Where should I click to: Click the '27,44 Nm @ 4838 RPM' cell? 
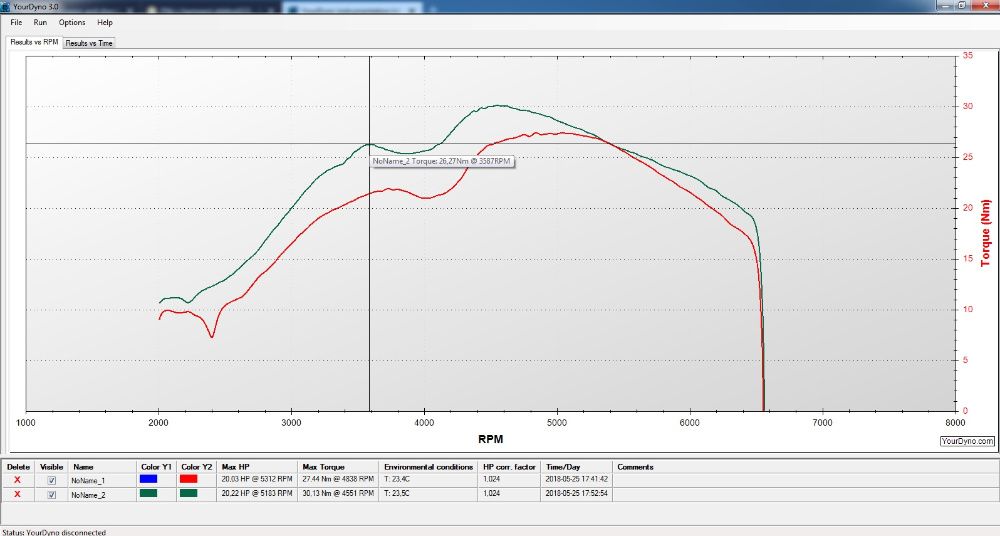(338, 479)
